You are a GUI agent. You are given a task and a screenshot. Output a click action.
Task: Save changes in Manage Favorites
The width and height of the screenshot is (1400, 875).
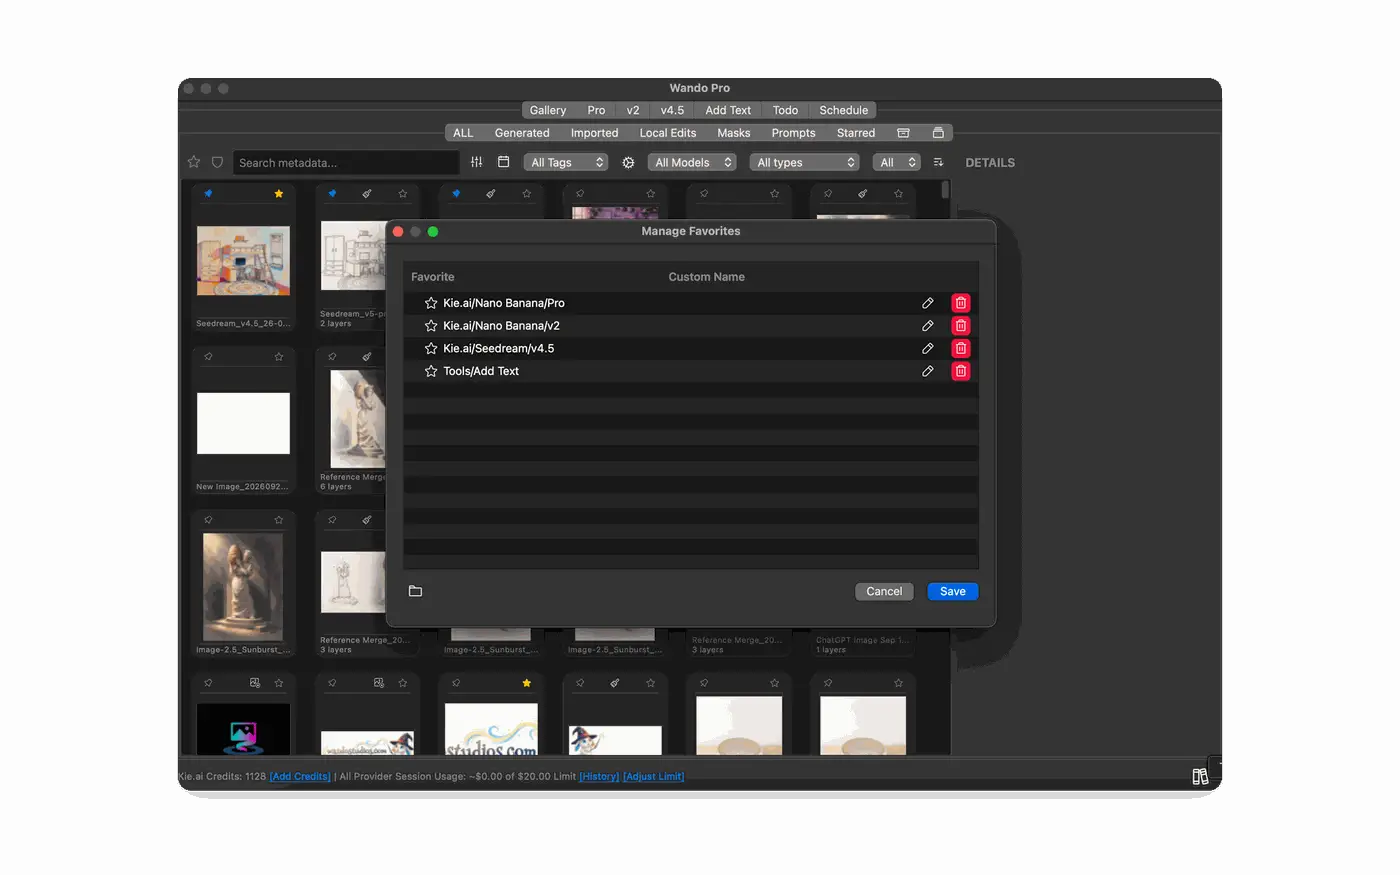click(953, 591)
